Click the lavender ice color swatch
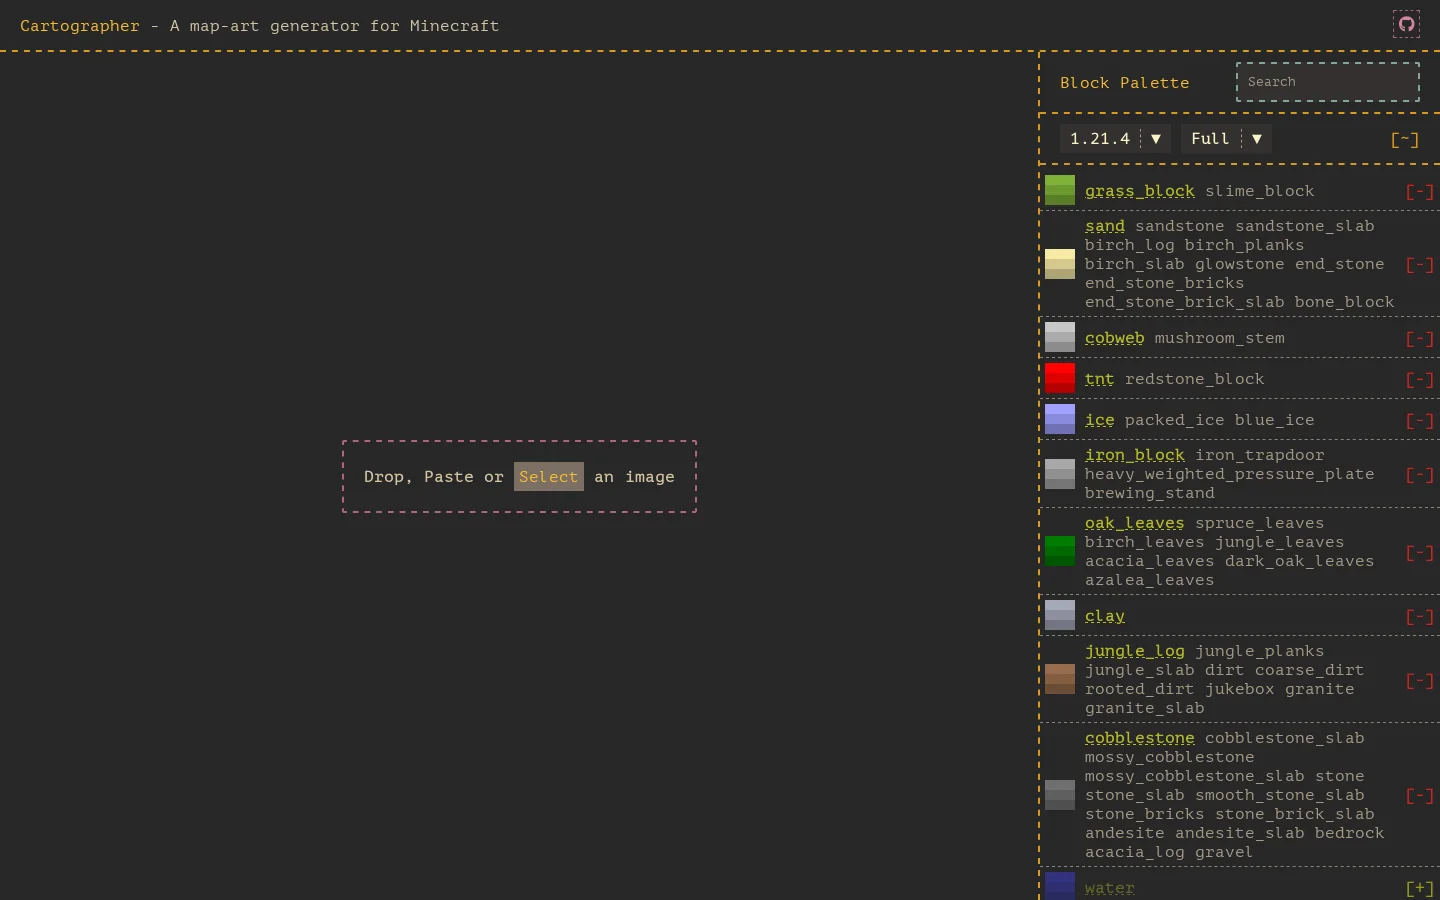 coord(1060,419)
